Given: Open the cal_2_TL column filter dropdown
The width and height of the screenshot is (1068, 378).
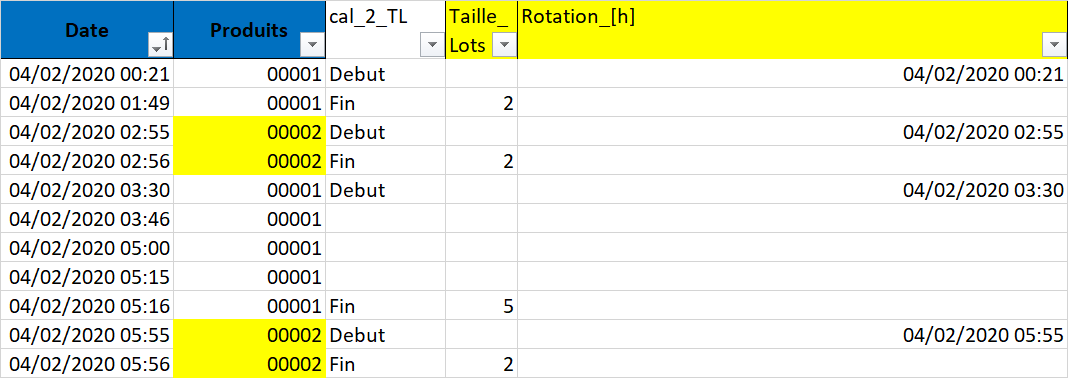Looking at the screenshot, I should (x=432, y=46).
